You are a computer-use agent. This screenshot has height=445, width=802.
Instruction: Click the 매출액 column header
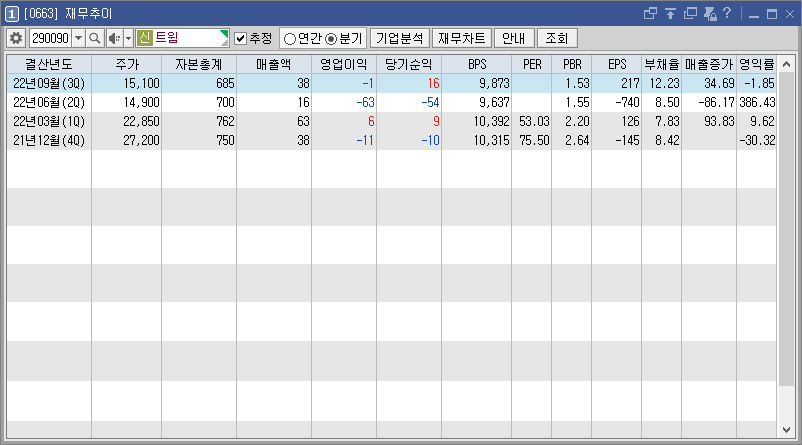click(274, 64)
